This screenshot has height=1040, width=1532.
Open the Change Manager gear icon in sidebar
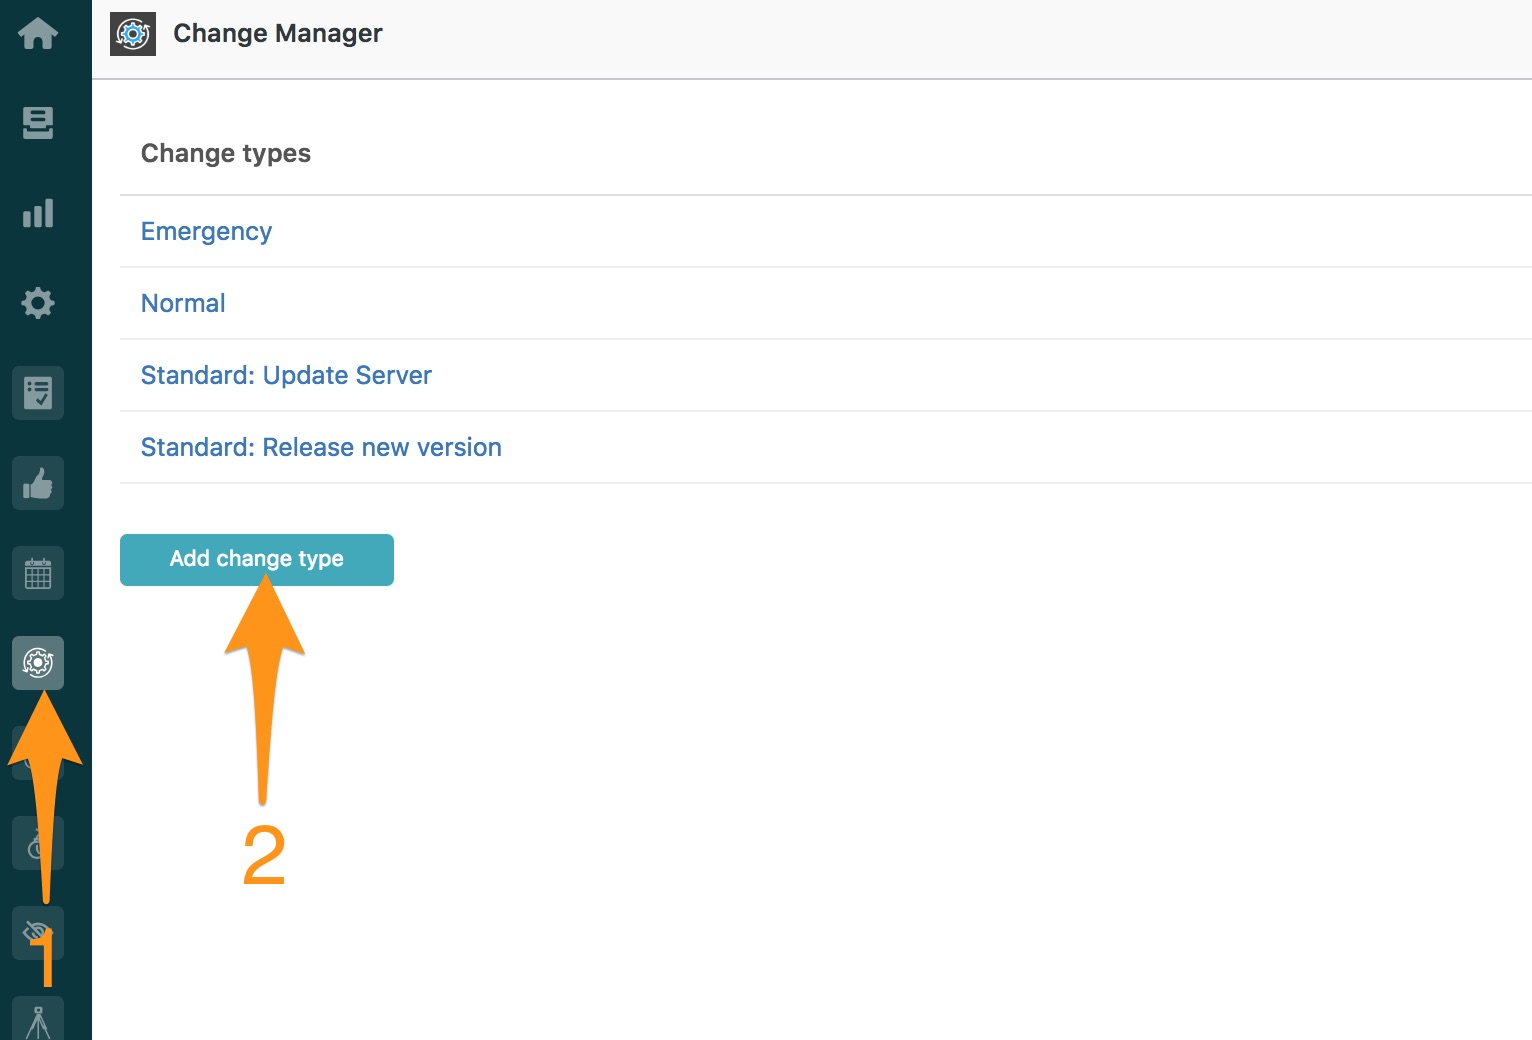click(38, 663)
